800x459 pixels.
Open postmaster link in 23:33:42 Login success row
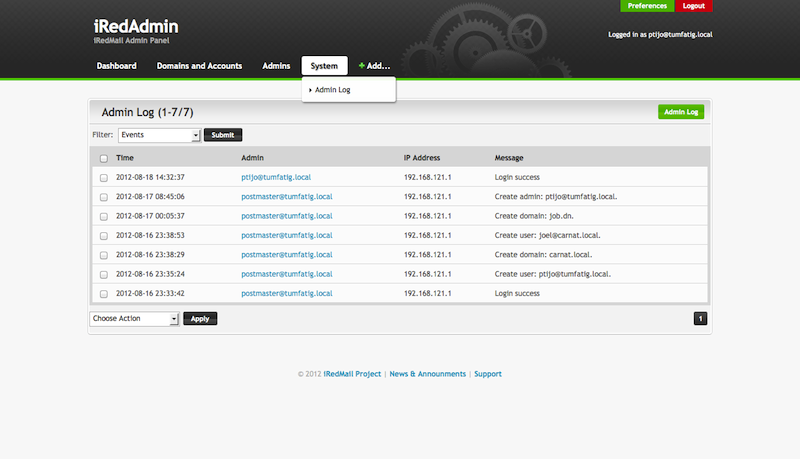pyautogui.click(x=287, y=294)
